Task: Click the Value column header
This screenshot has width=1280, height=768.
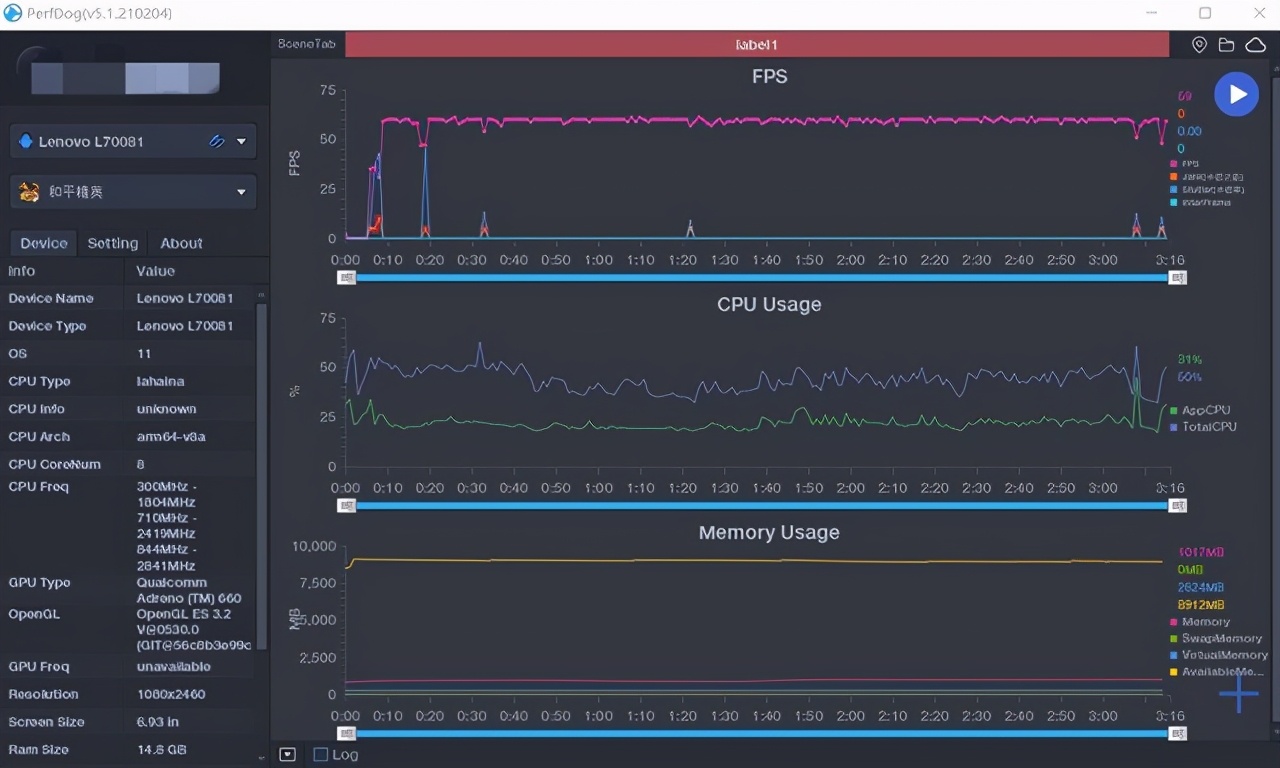Action: 155,271
